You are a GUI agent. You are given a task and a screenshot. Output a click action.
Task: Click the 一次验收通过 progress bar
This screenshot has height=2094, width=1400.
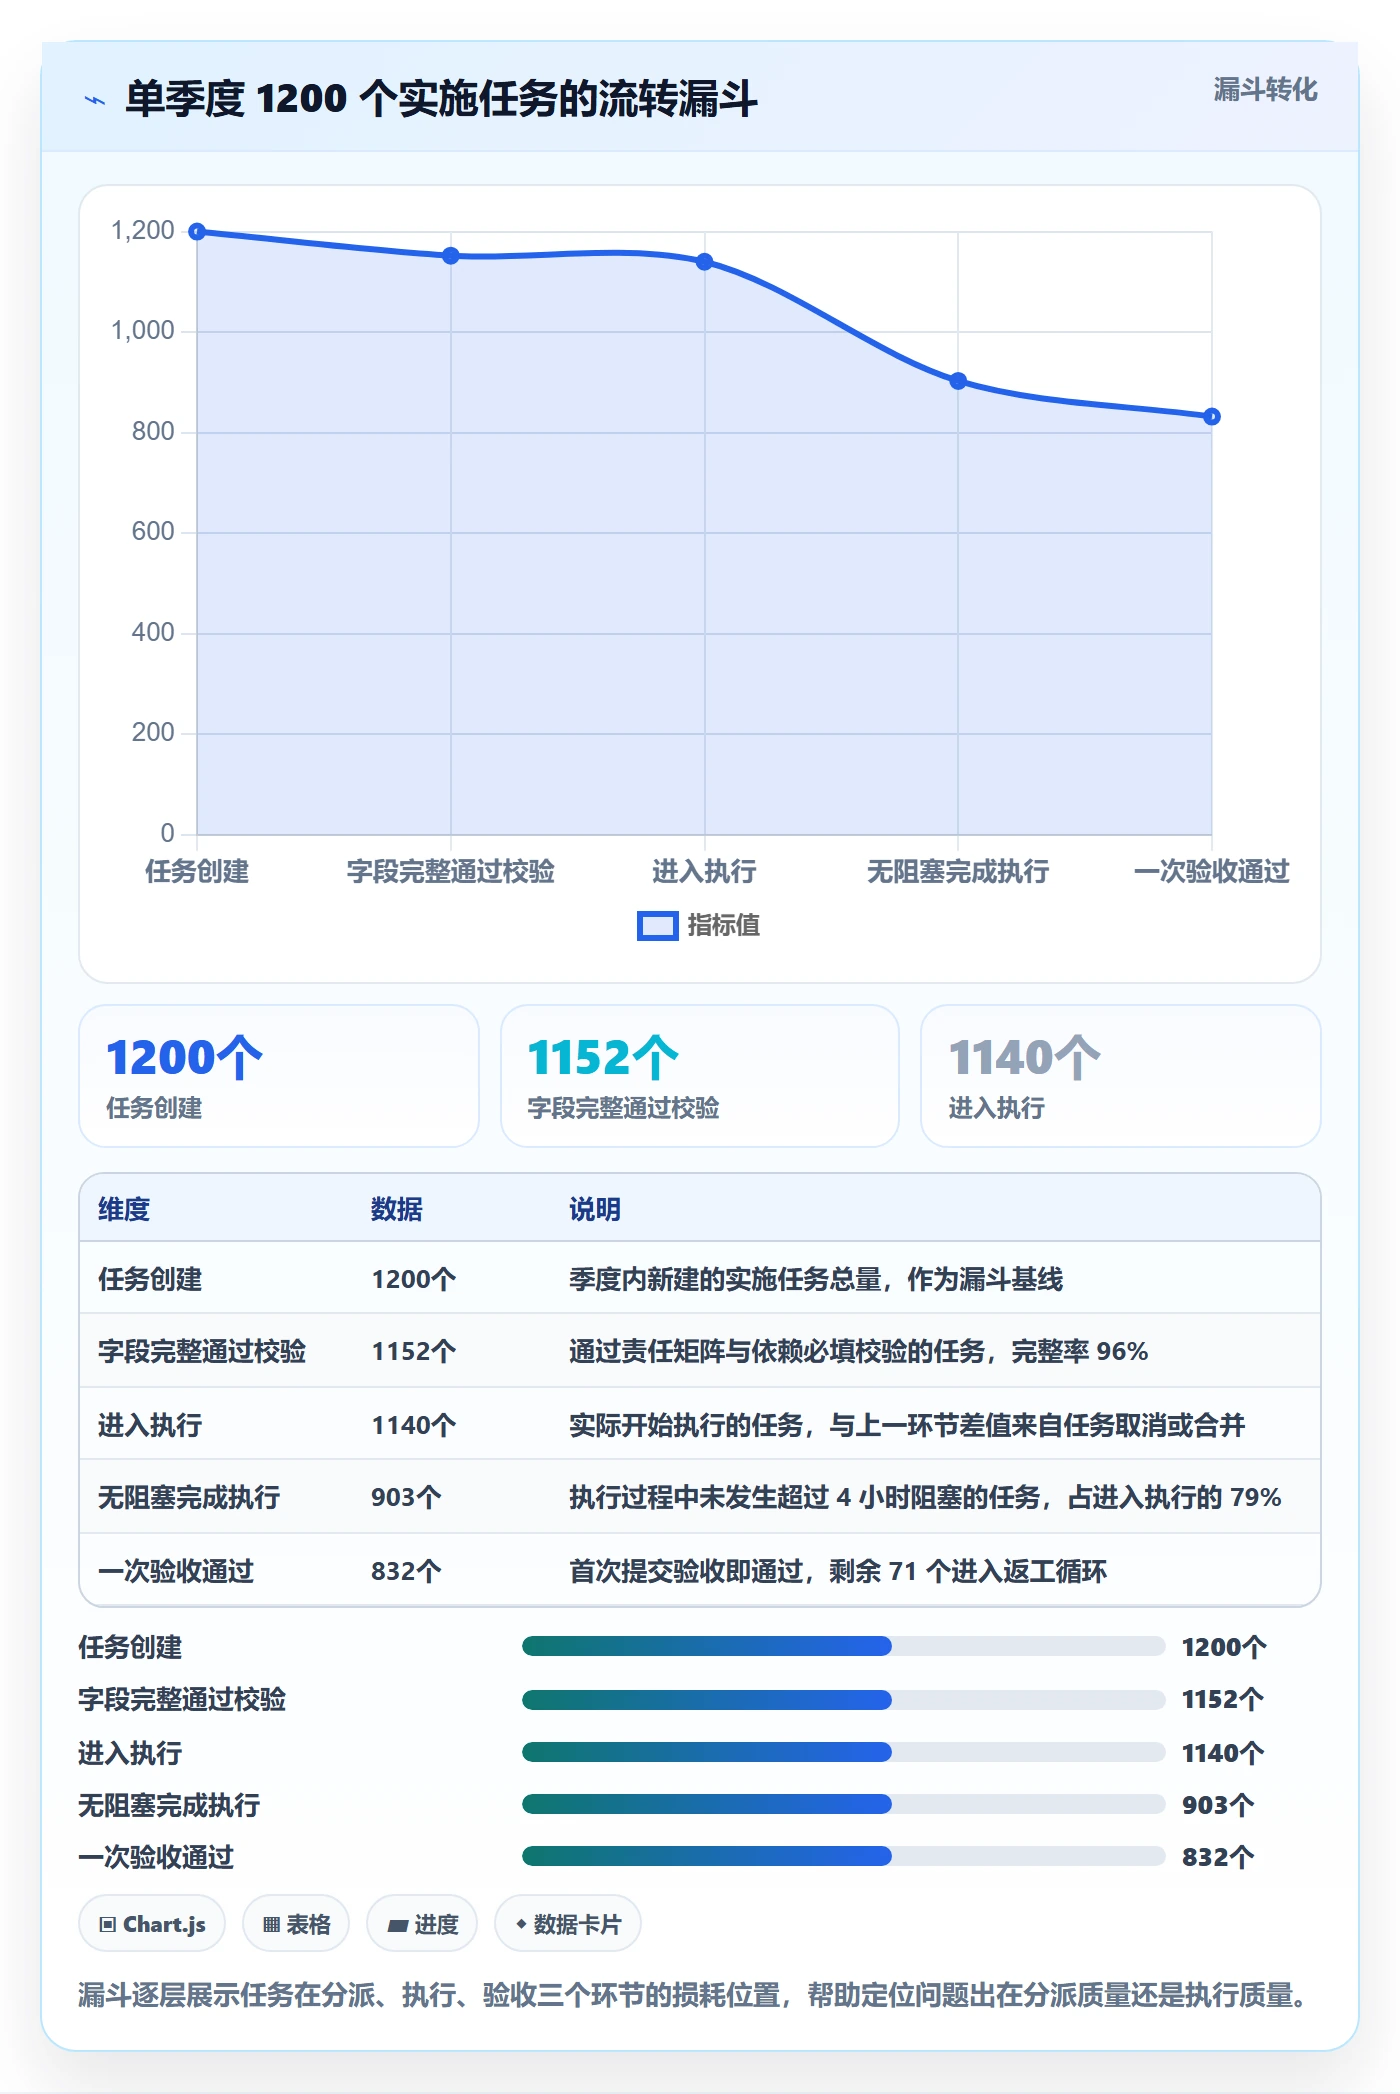[844, 1856]
